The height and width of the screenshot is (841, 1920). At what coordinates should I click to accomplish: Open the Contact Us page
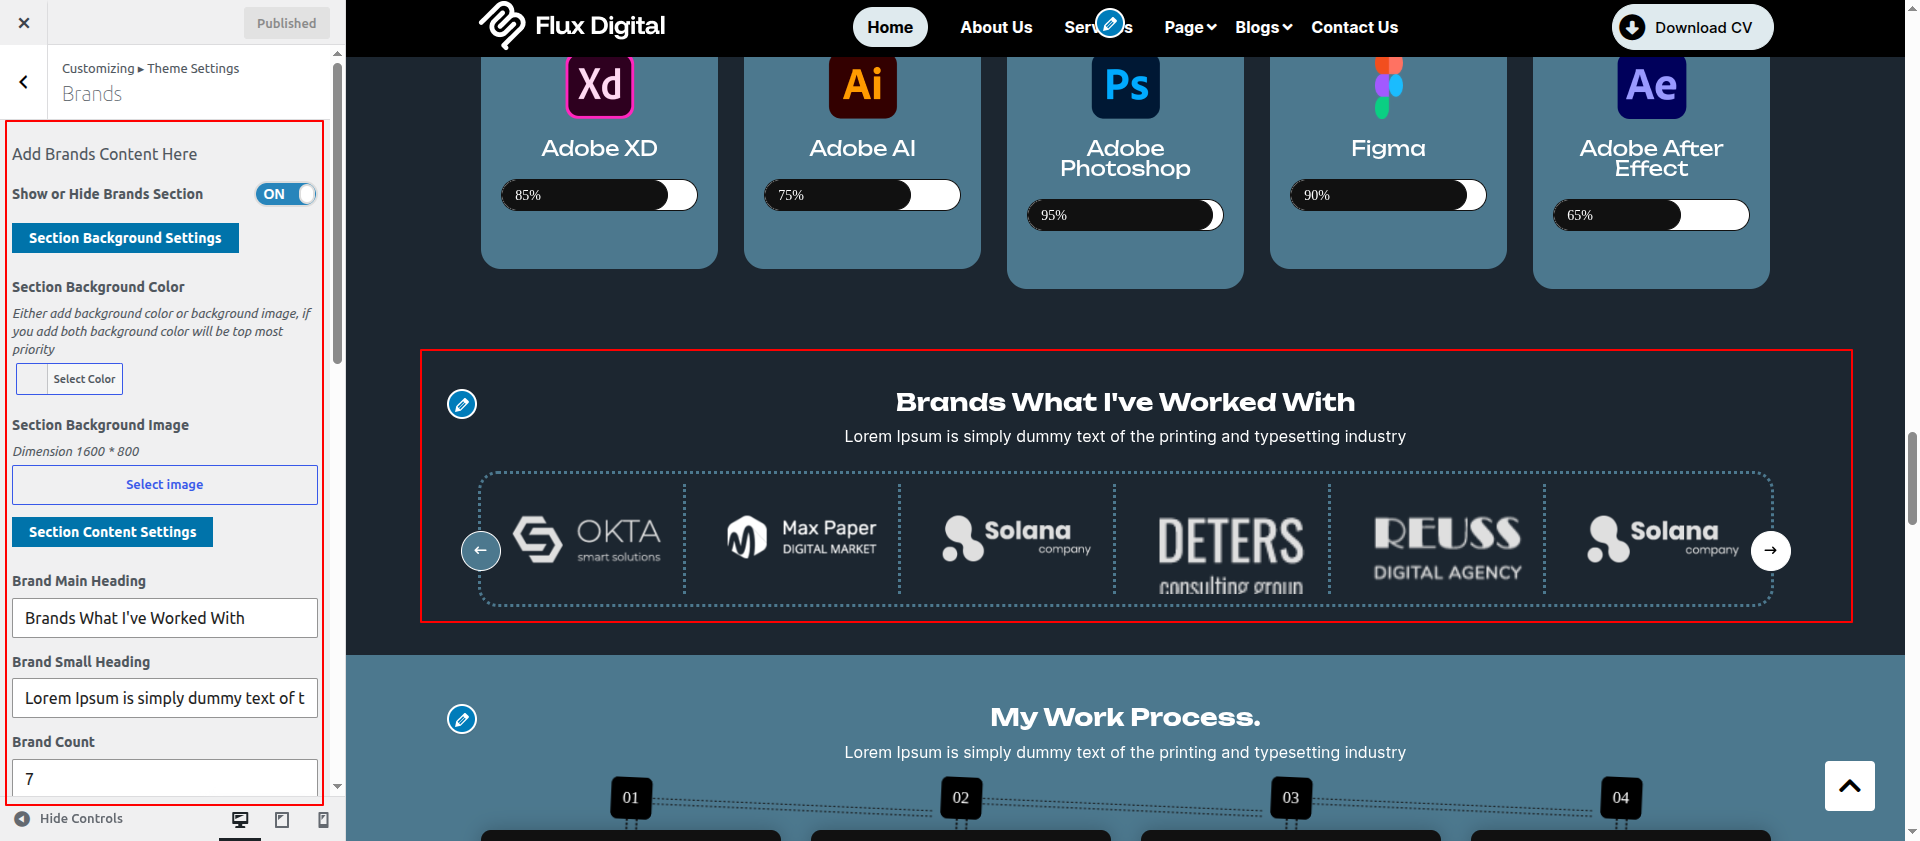(1355, 27)
